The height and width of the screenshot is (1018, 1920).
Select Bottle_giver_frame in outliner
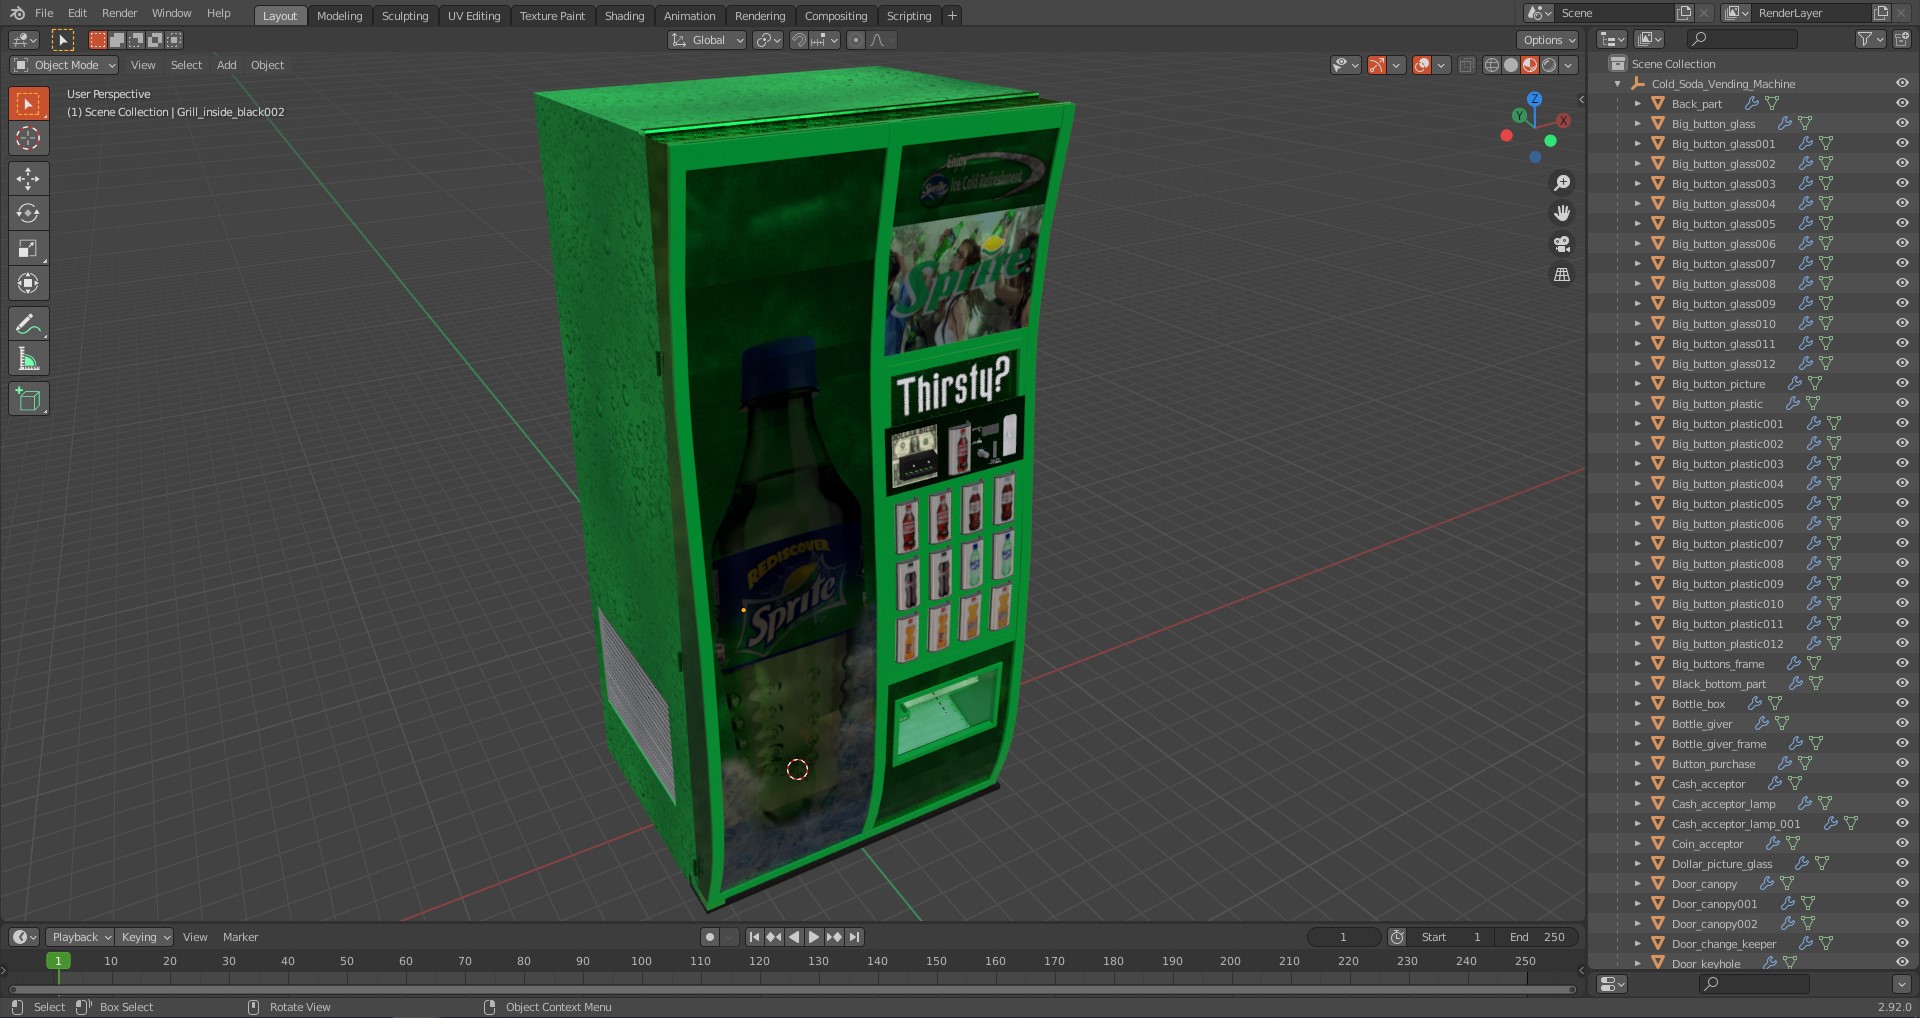(x=1718, y=744)
